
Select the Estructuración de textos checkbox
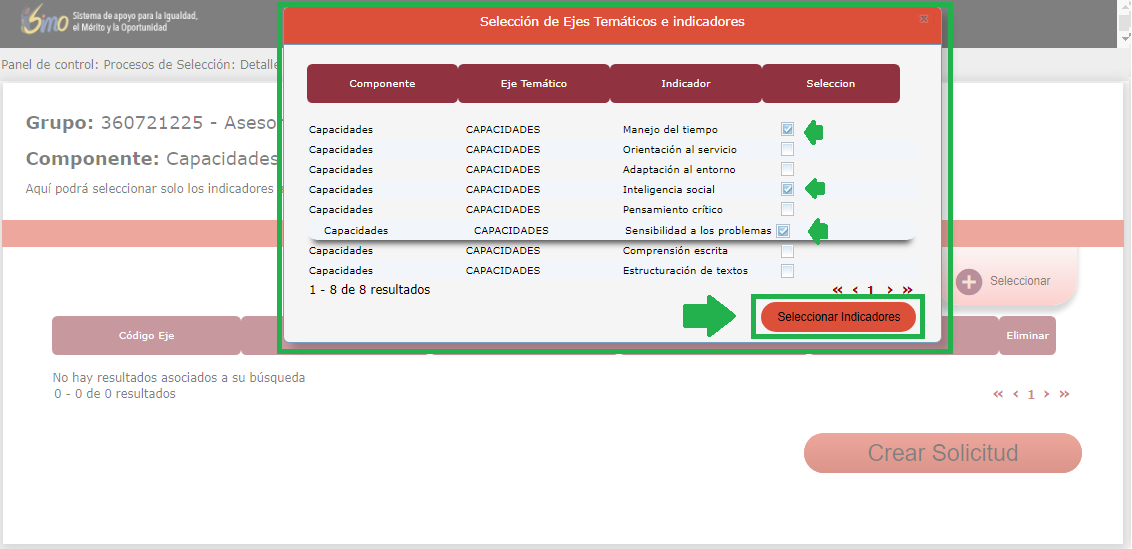click(x=787, y=271)
